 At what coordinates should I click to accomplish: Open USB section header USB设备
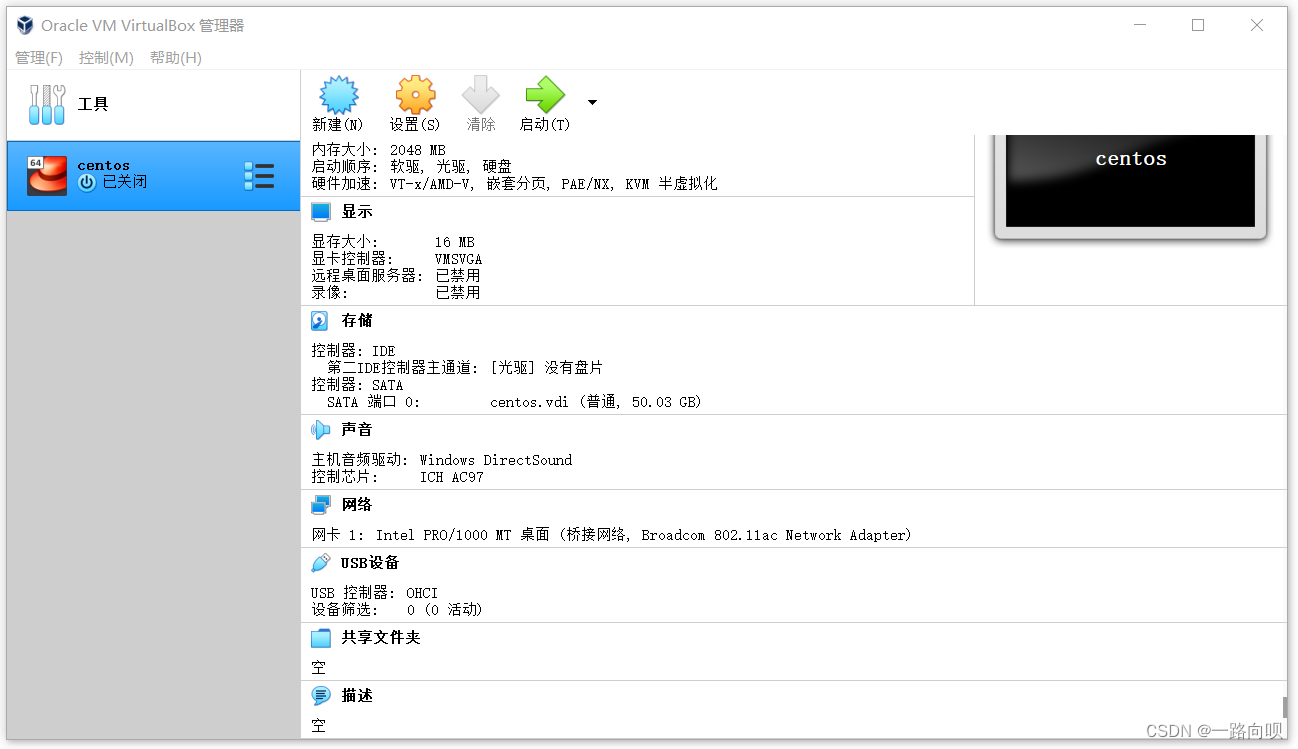370,563
